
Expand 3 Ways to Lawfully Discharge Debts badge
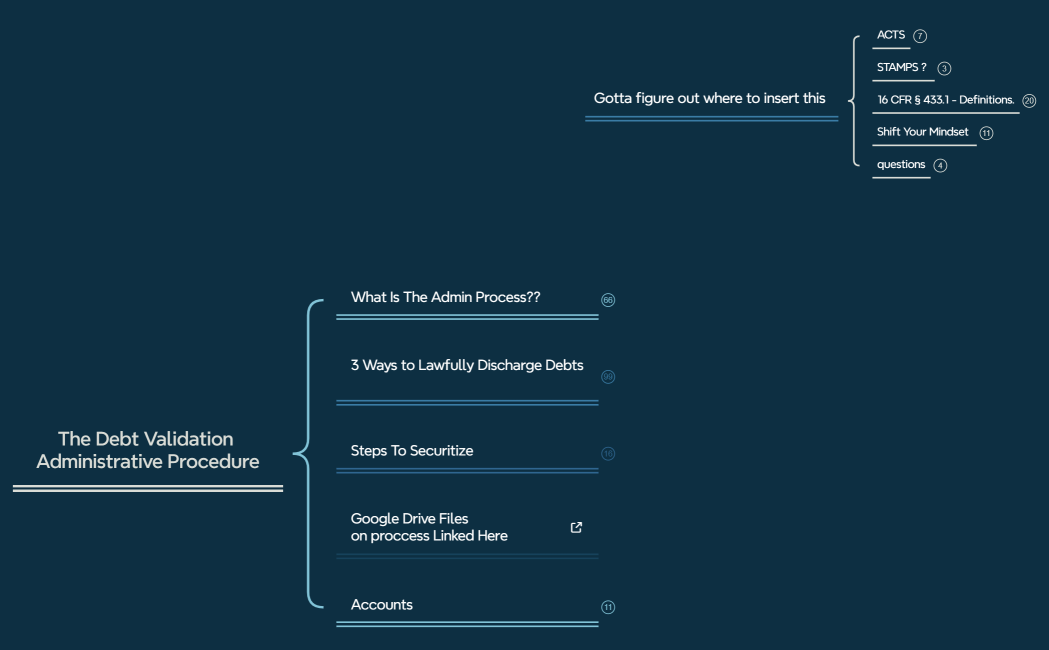tap(607, 376)
